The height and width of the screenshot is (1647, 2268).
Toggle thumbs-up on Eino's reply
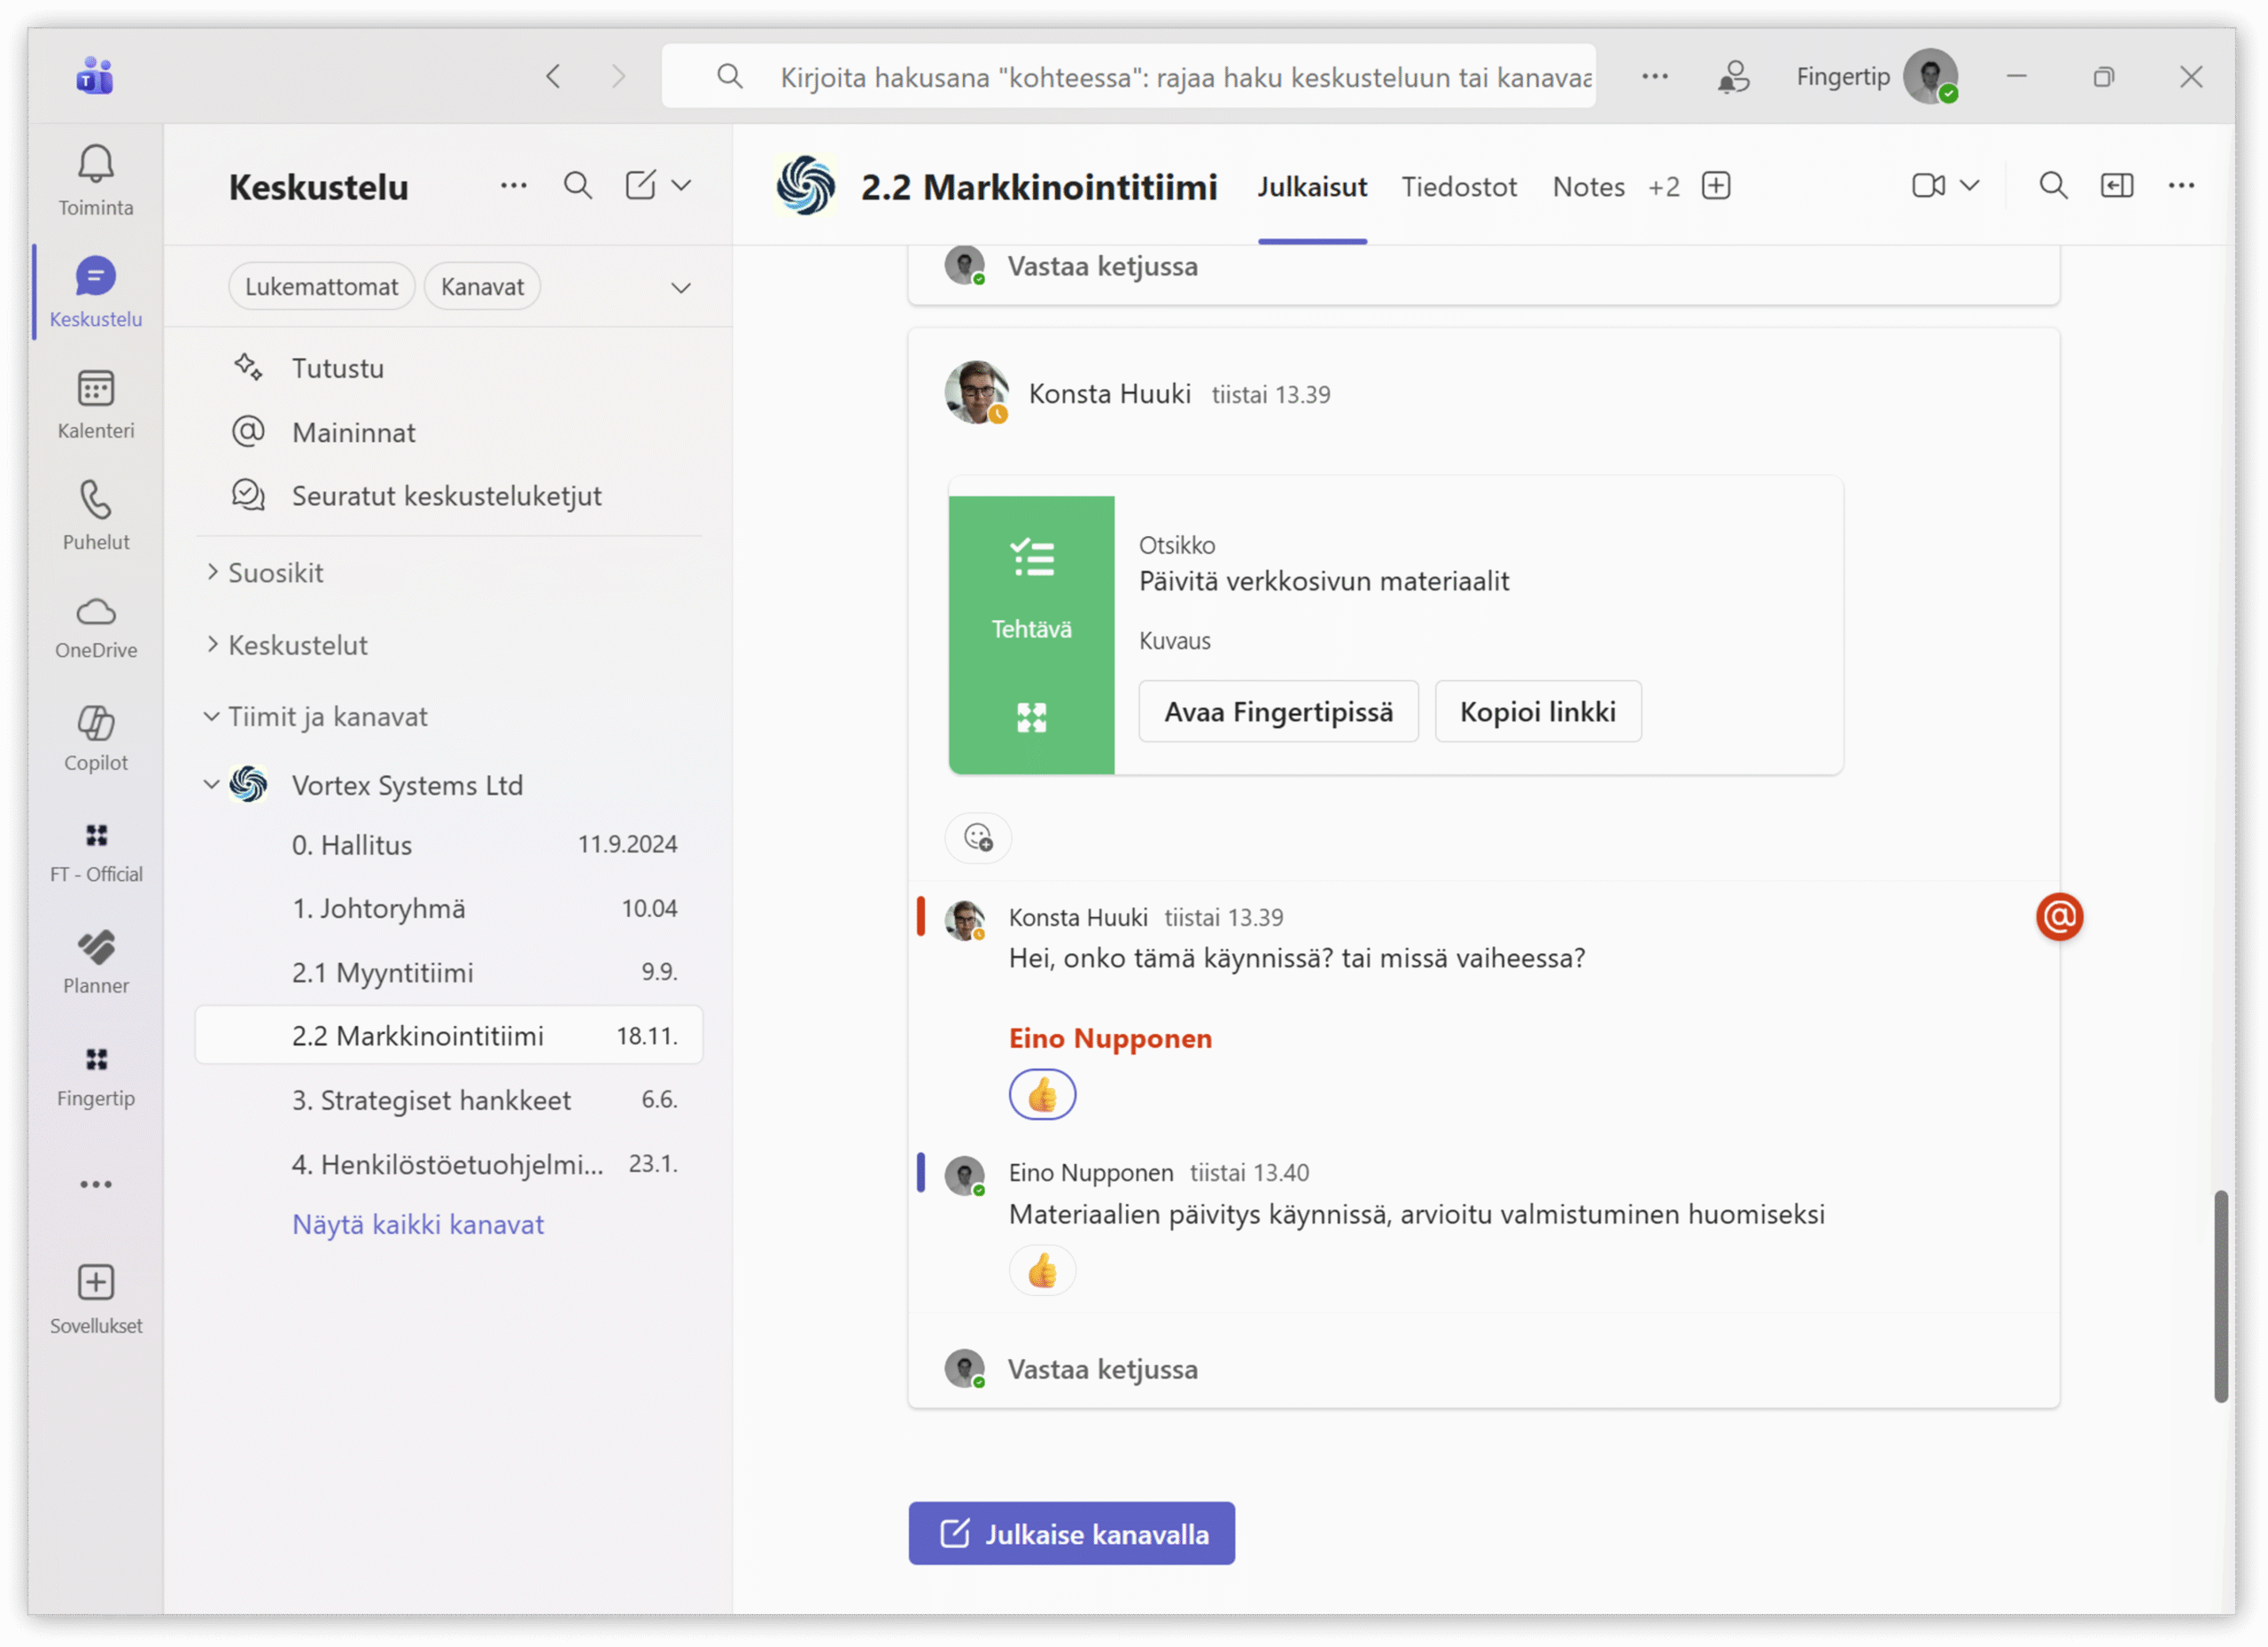pos(1042,1271)
